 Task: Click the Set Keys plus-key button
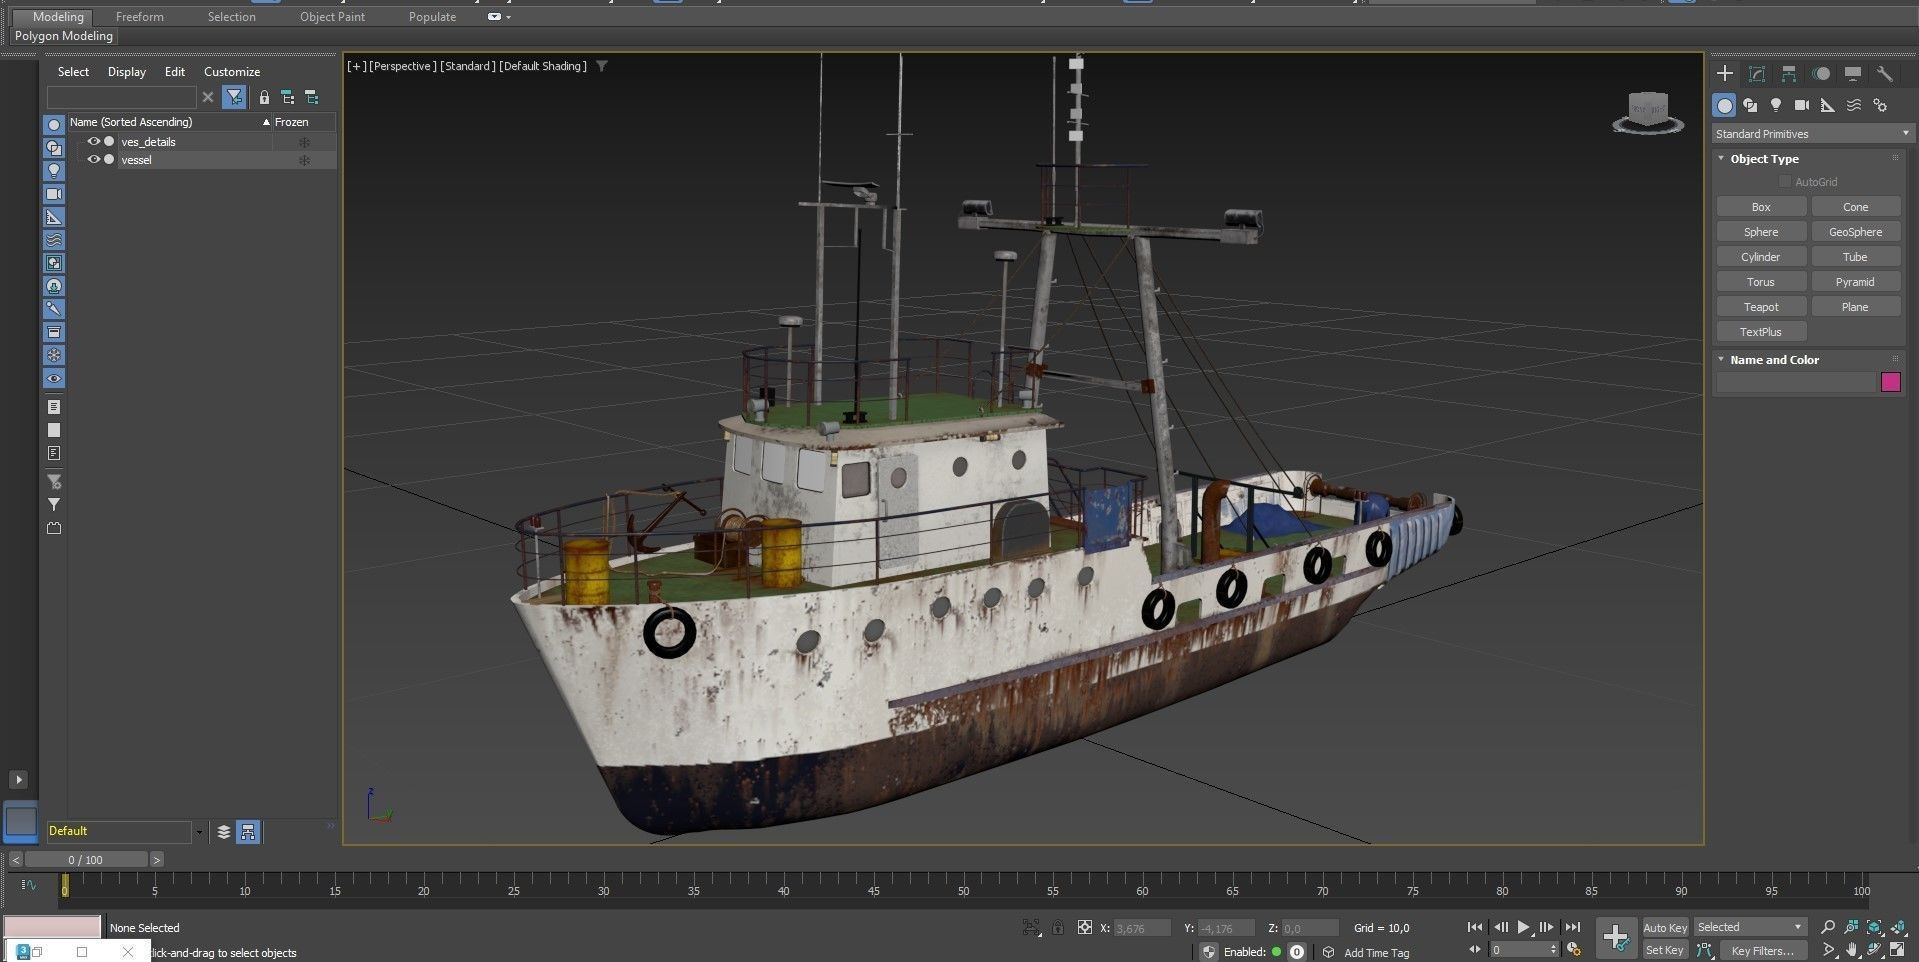[x=1616, y=938]
